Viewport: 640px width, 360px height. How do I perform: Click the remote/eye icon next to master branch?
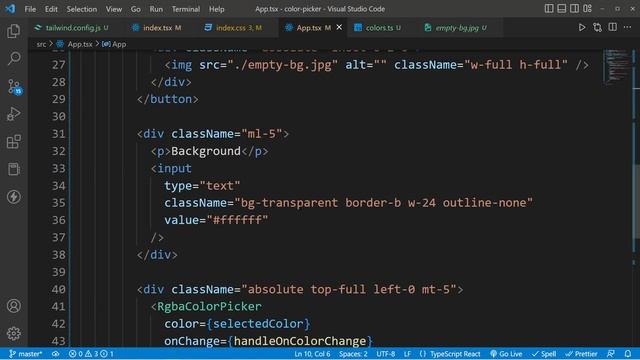point(55,353)
